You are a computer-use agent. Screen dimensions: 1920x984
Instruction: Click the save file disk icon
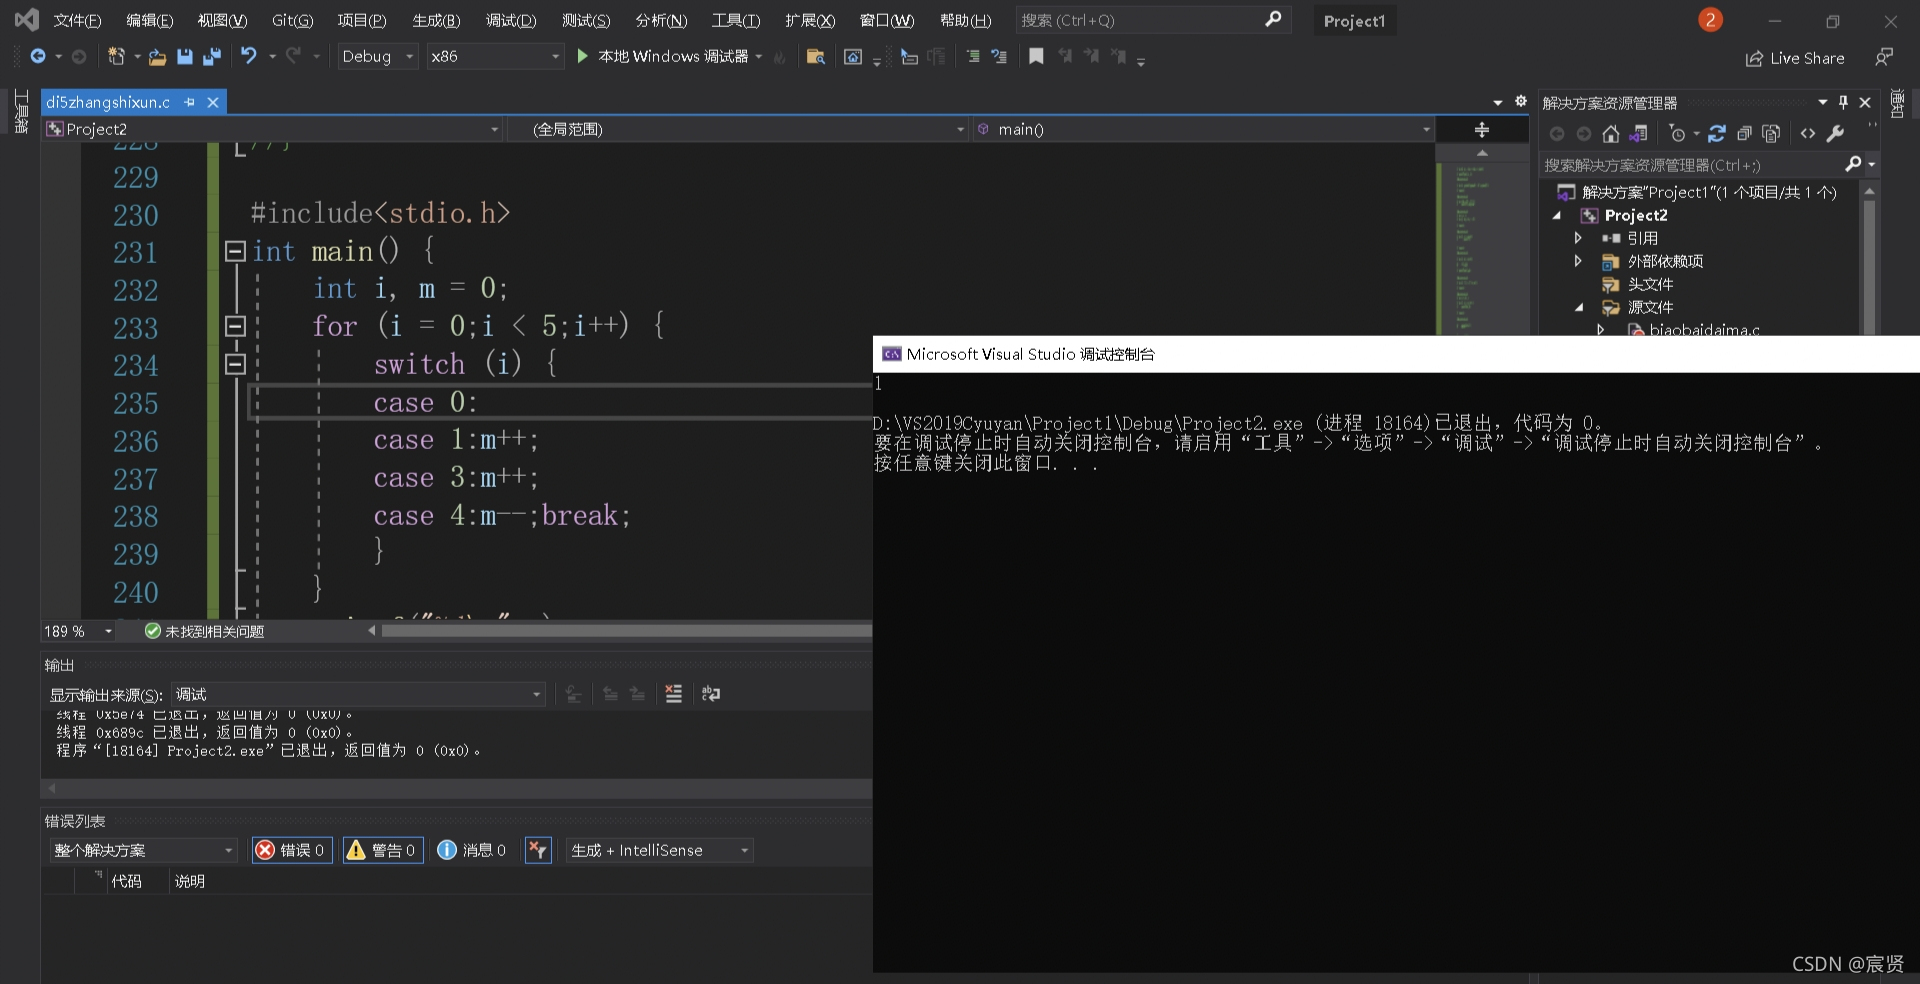(184, 57)
